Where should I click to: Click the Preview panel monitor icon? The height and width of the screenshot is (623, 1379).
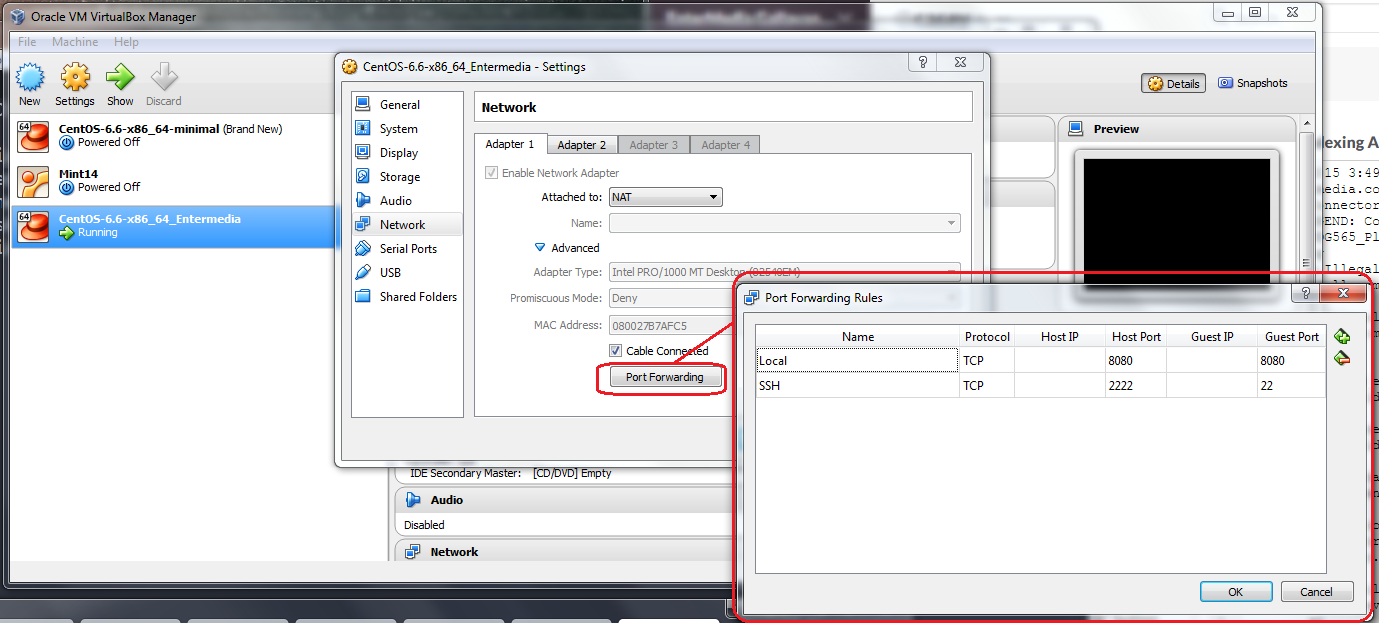1076,129
